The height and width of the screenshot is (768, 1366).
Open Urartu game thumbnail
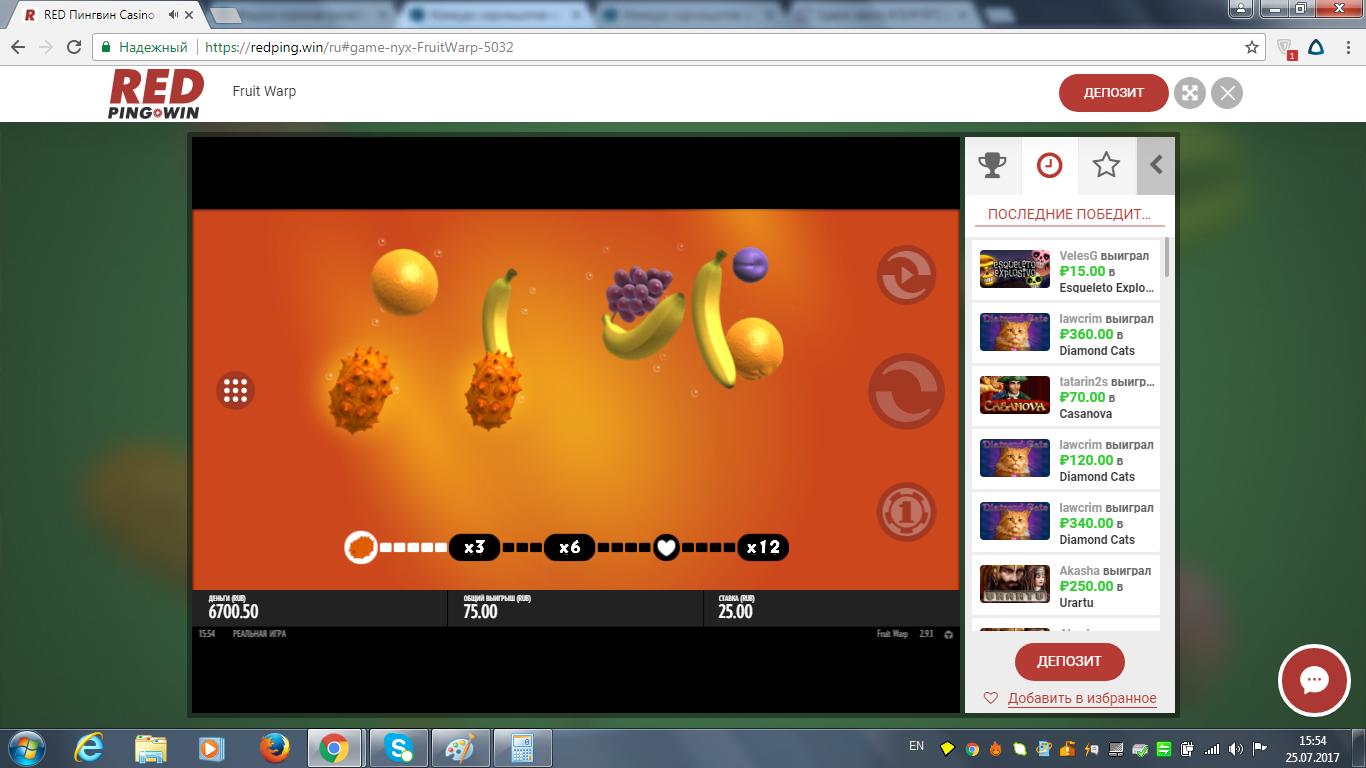coord(1014,584)
